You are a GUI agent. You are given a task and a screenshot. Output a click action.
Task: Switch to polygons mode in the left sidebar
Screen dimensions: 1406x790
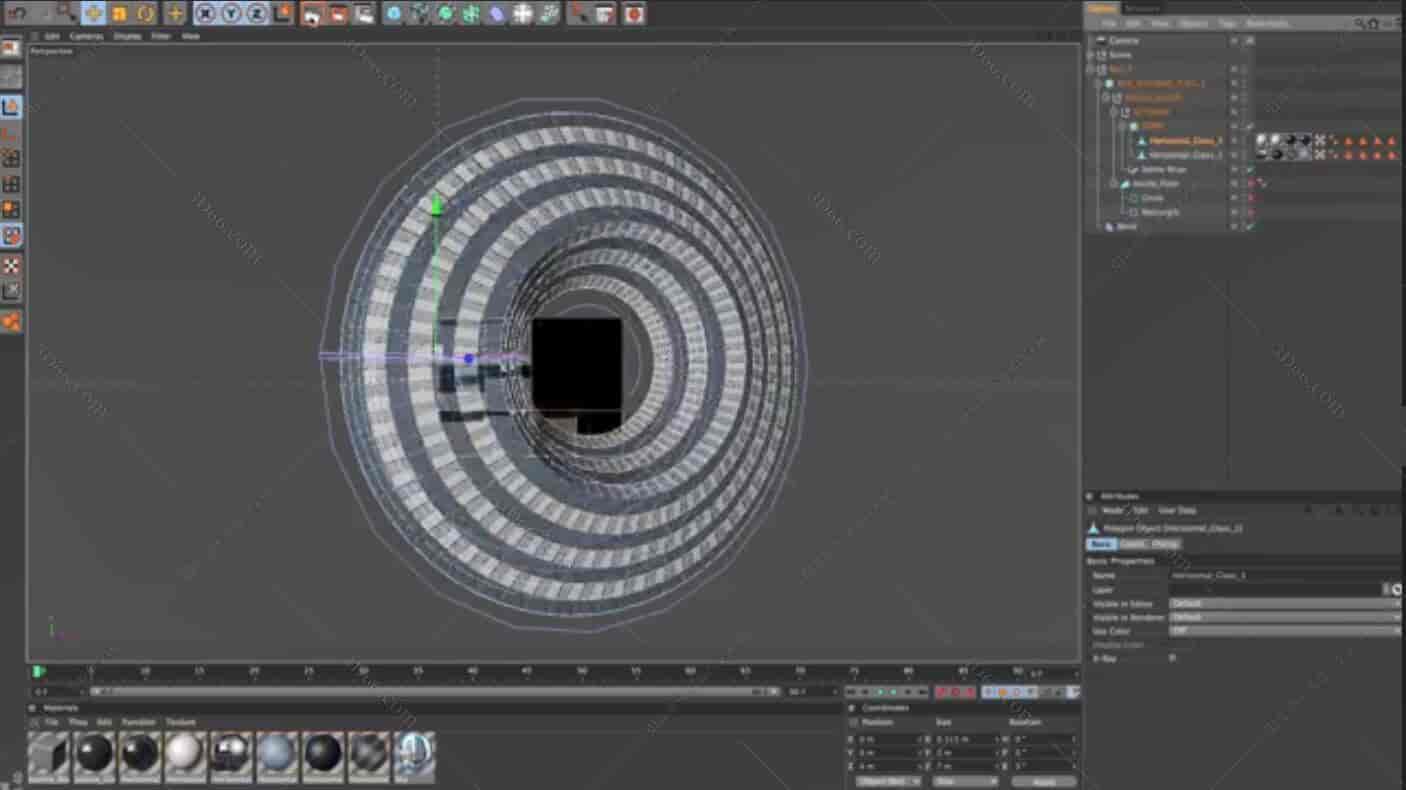[12, 207]
